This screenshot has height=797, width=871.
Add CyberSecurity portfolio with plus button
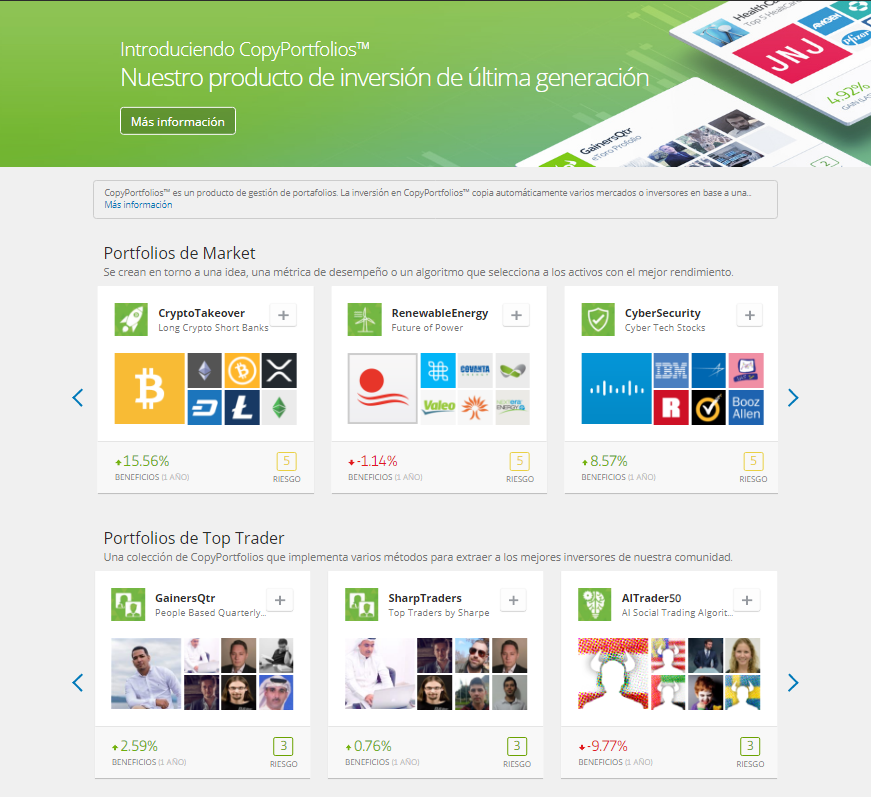(750, 315)
